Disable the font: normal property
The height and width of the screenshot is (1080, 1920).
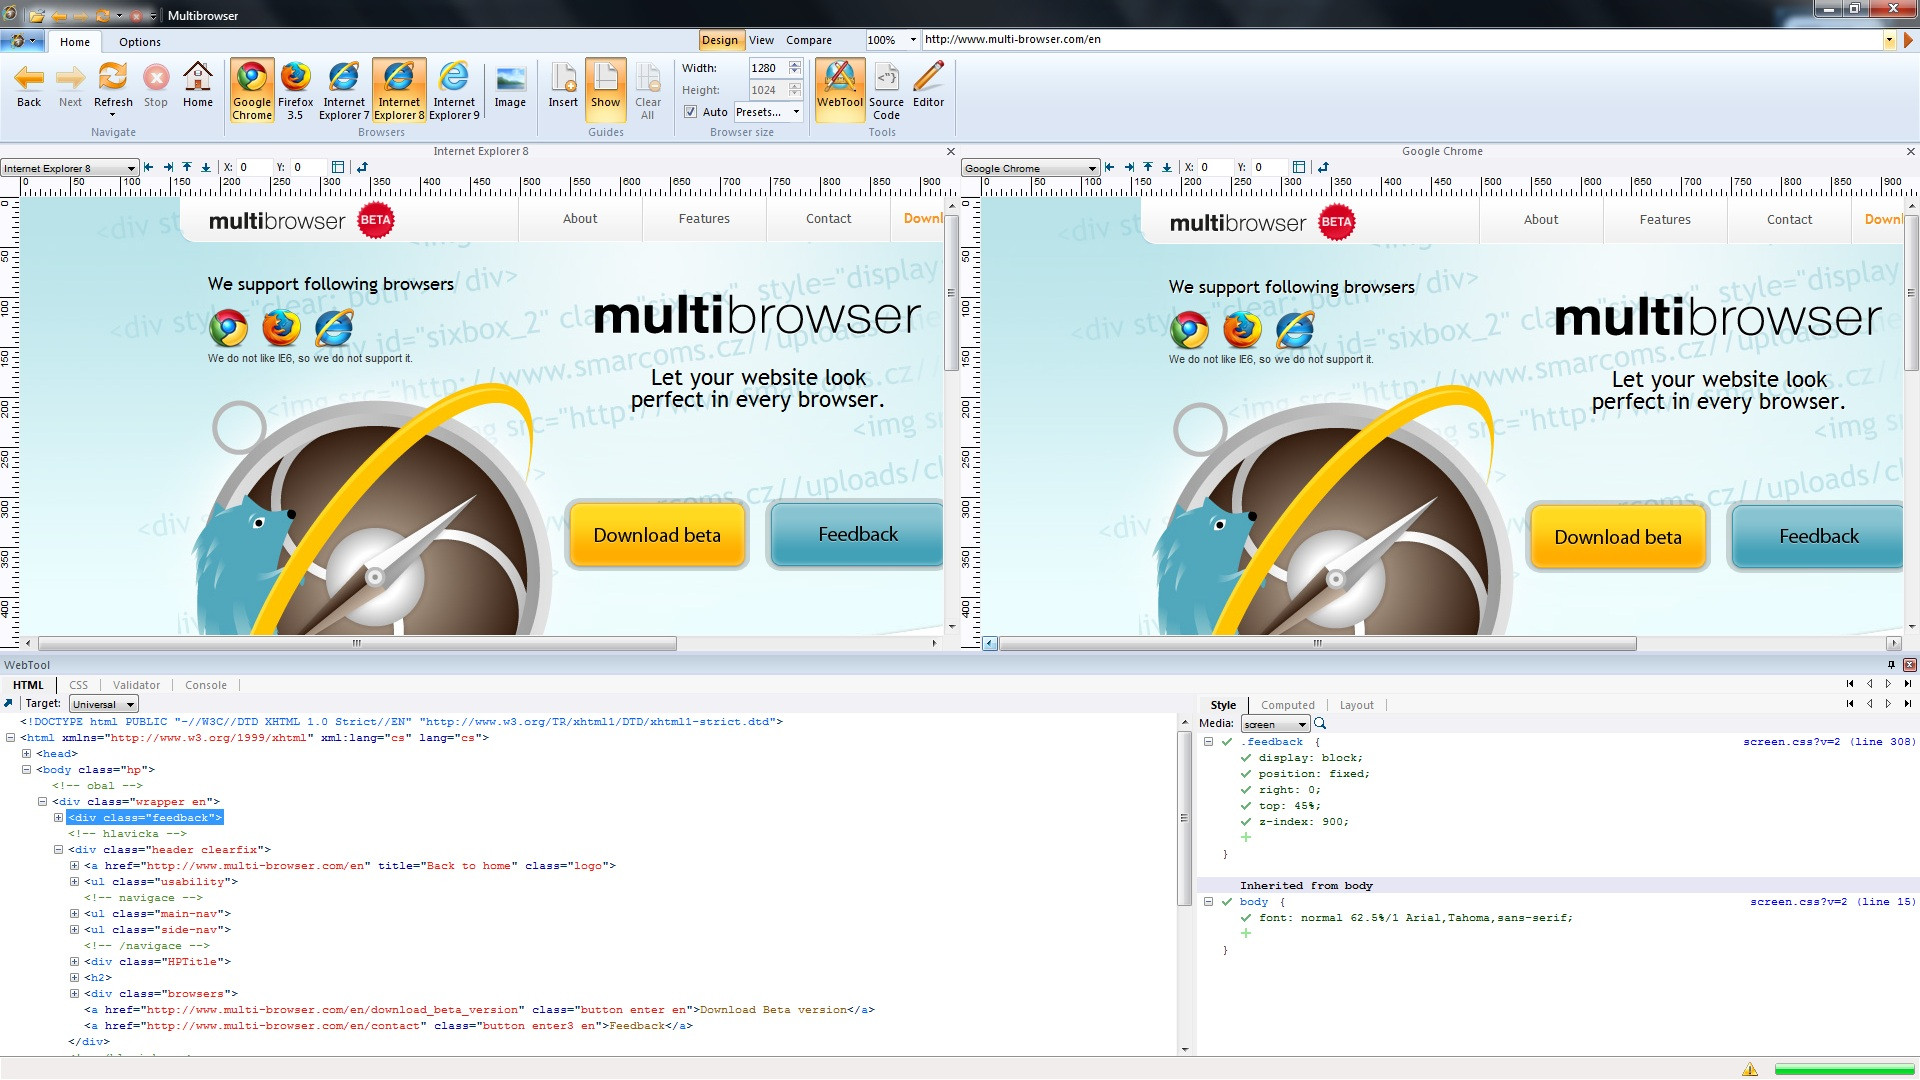click(x=1246, y=917)
